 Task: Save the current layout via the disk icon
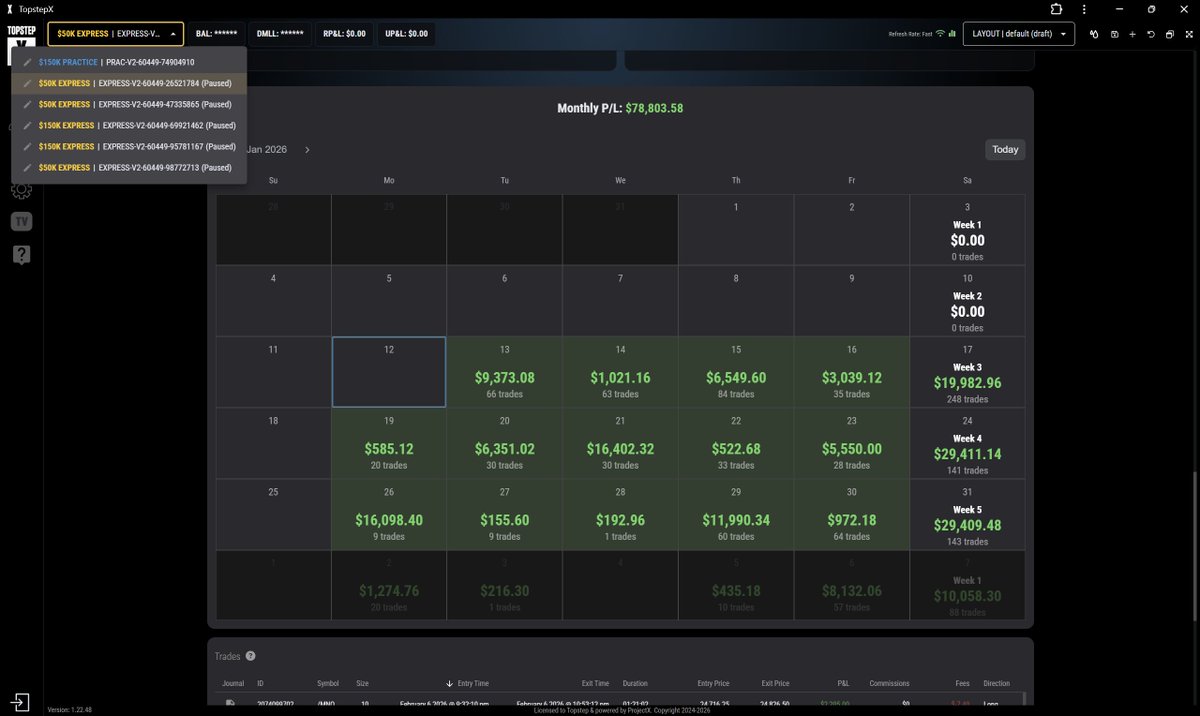pos(1114,34)
